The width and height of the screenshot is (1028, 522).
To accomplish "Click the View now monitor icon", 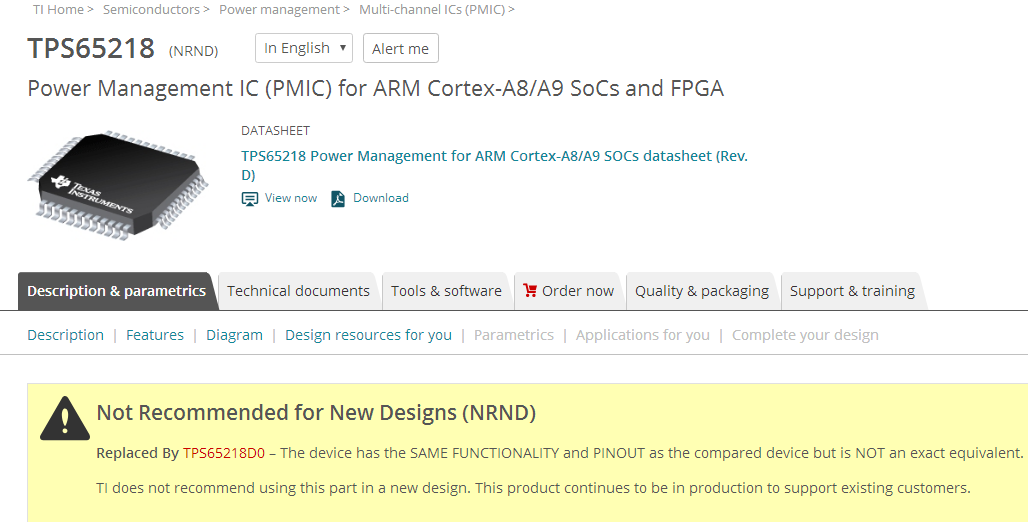I will (x=250, y=199).
